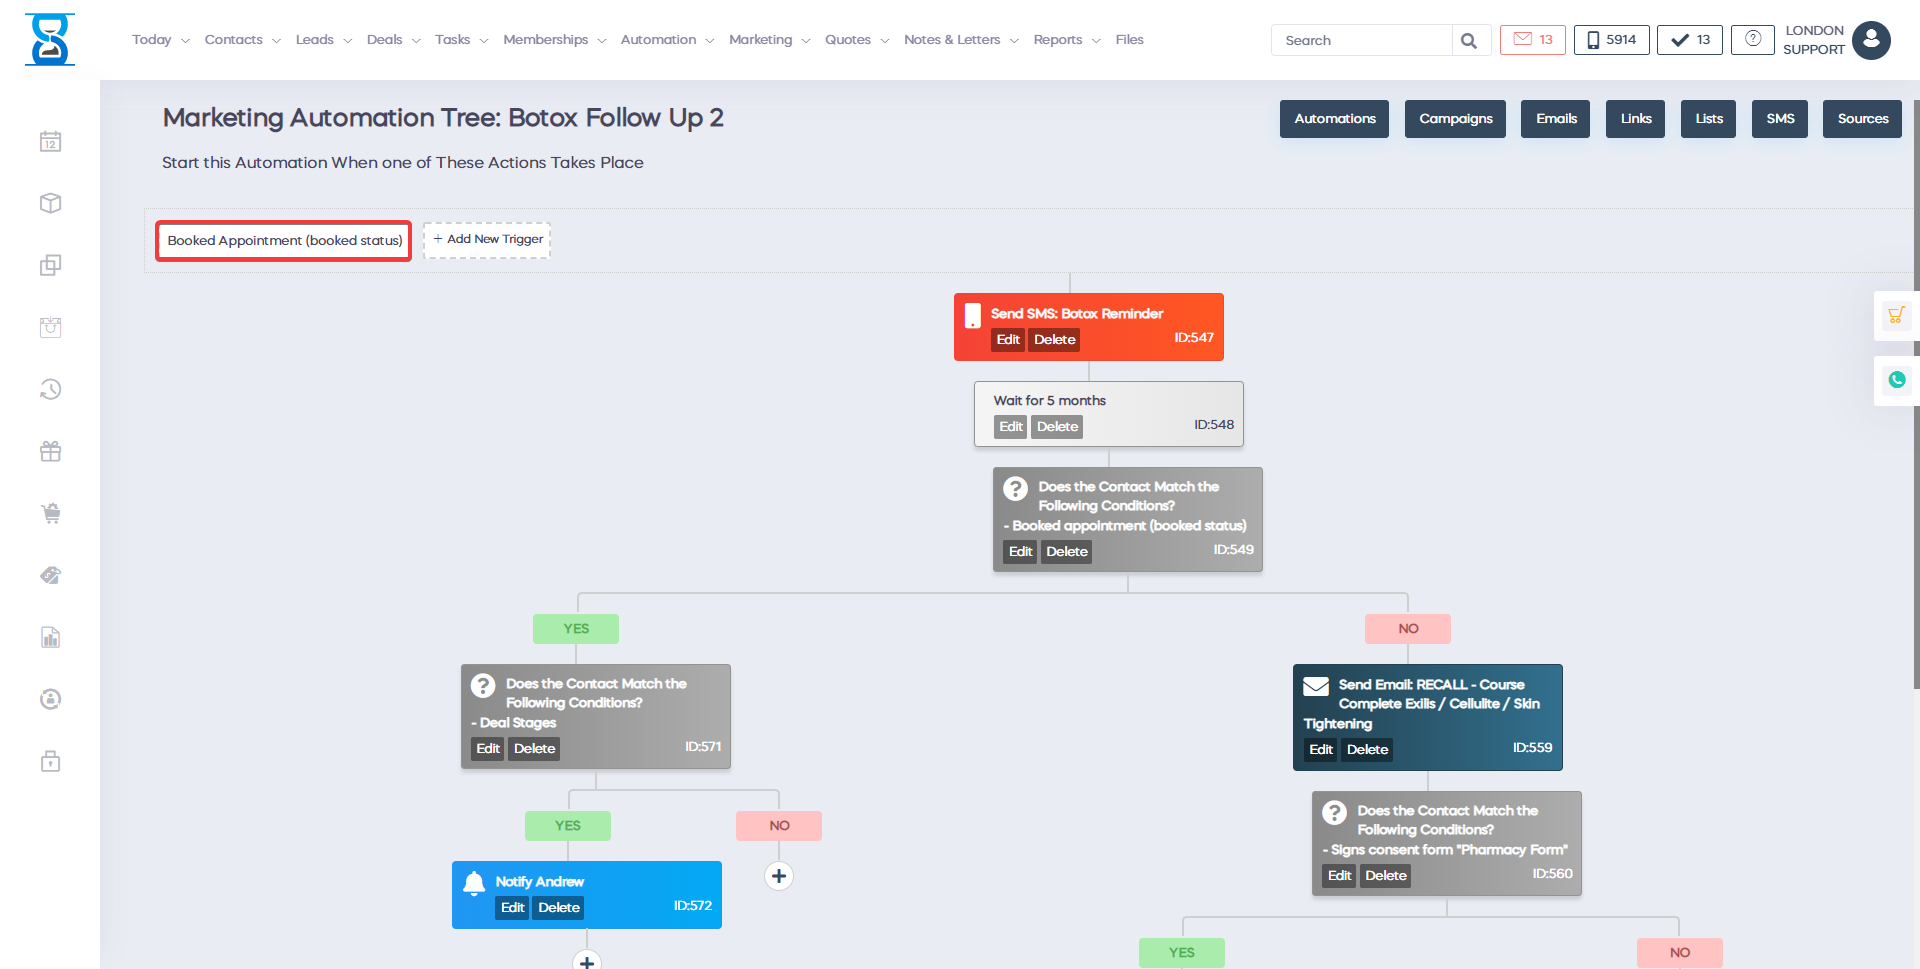This screenshot has height=969, width=1920.
Task: Add step with plus under NO branch
Action: 778,876
